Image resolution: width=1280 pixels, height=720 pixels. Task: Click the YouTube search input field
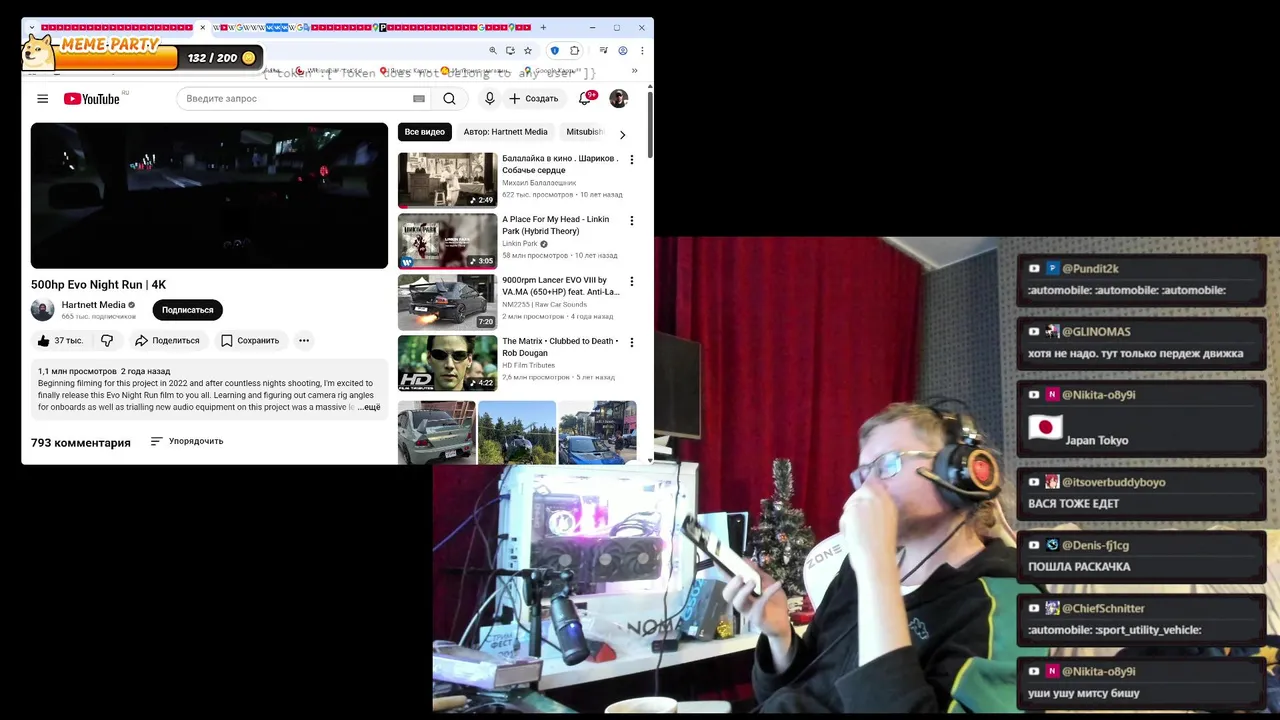(x=297, y=98)
